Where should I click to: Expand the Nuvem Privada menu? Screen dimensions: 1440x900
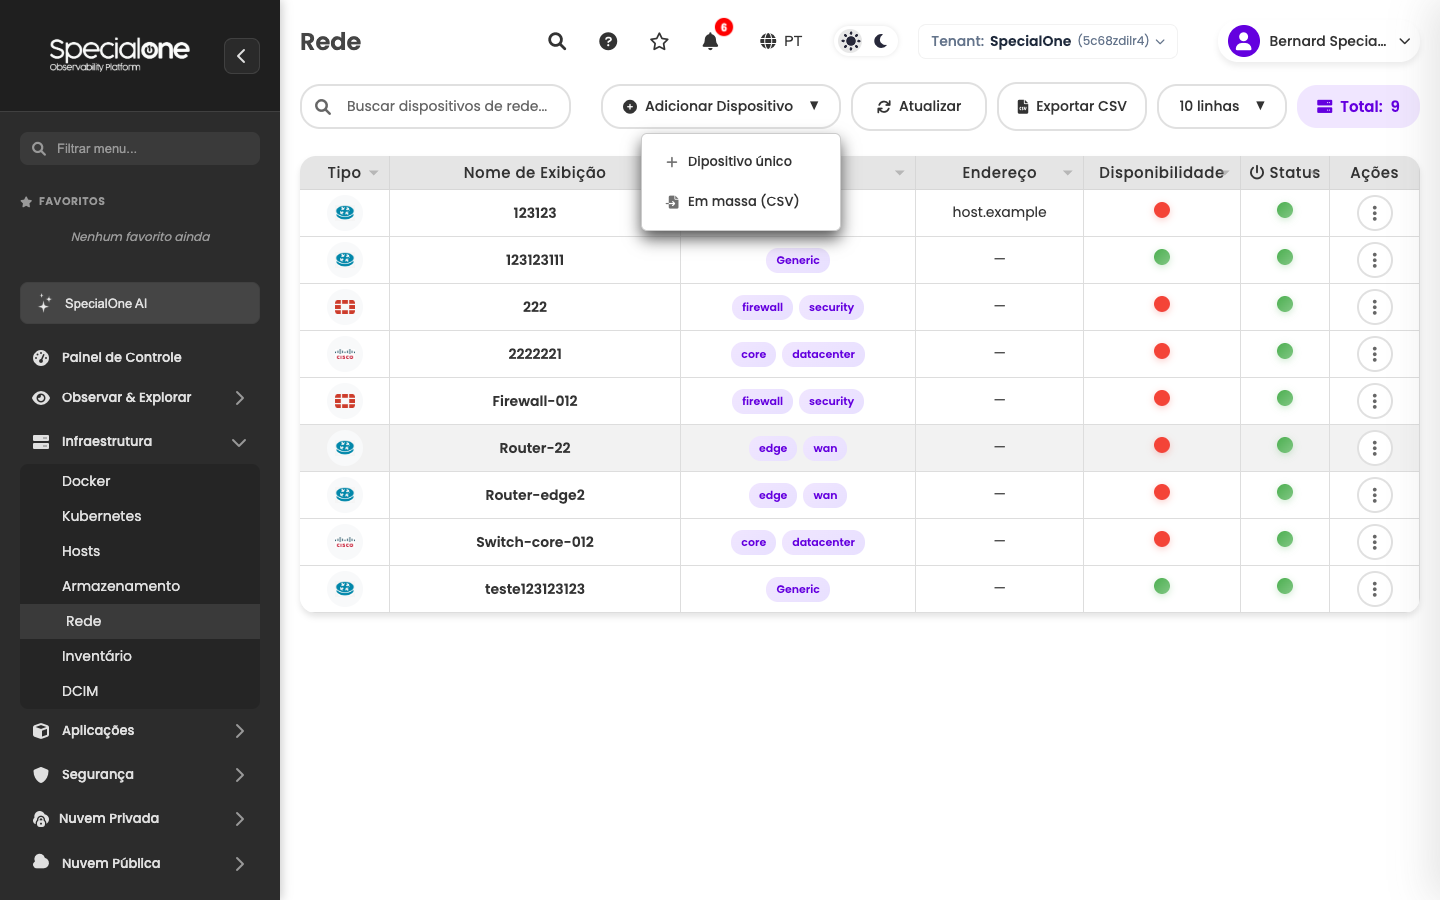tap(140, 818)
